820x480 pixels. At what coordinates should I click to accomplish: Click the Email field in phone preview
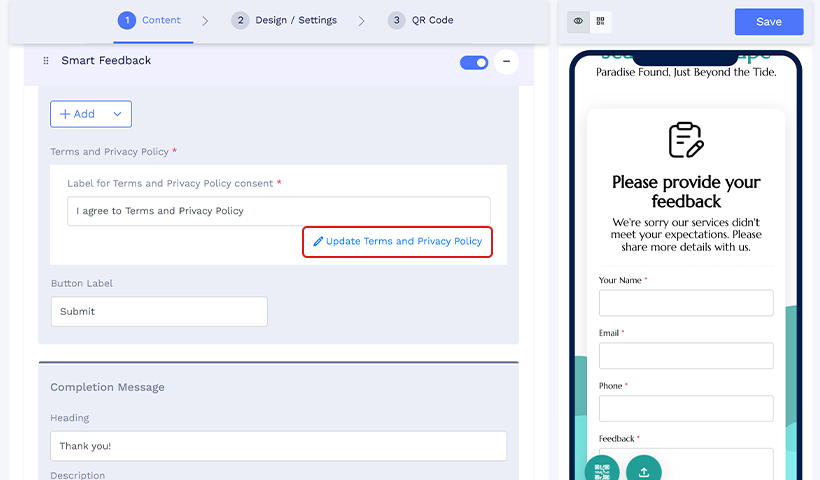686,356
